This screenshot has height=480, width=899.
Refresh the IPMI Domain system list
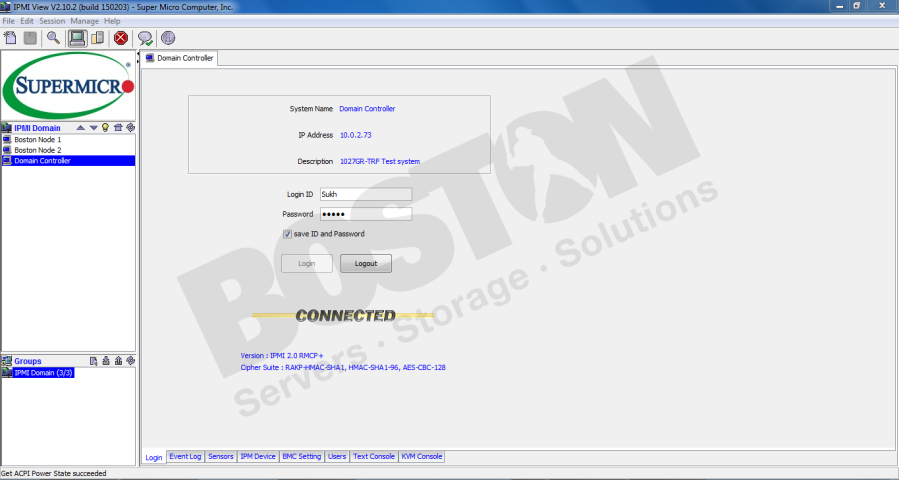pyautogui.click(x=130, y=127)
